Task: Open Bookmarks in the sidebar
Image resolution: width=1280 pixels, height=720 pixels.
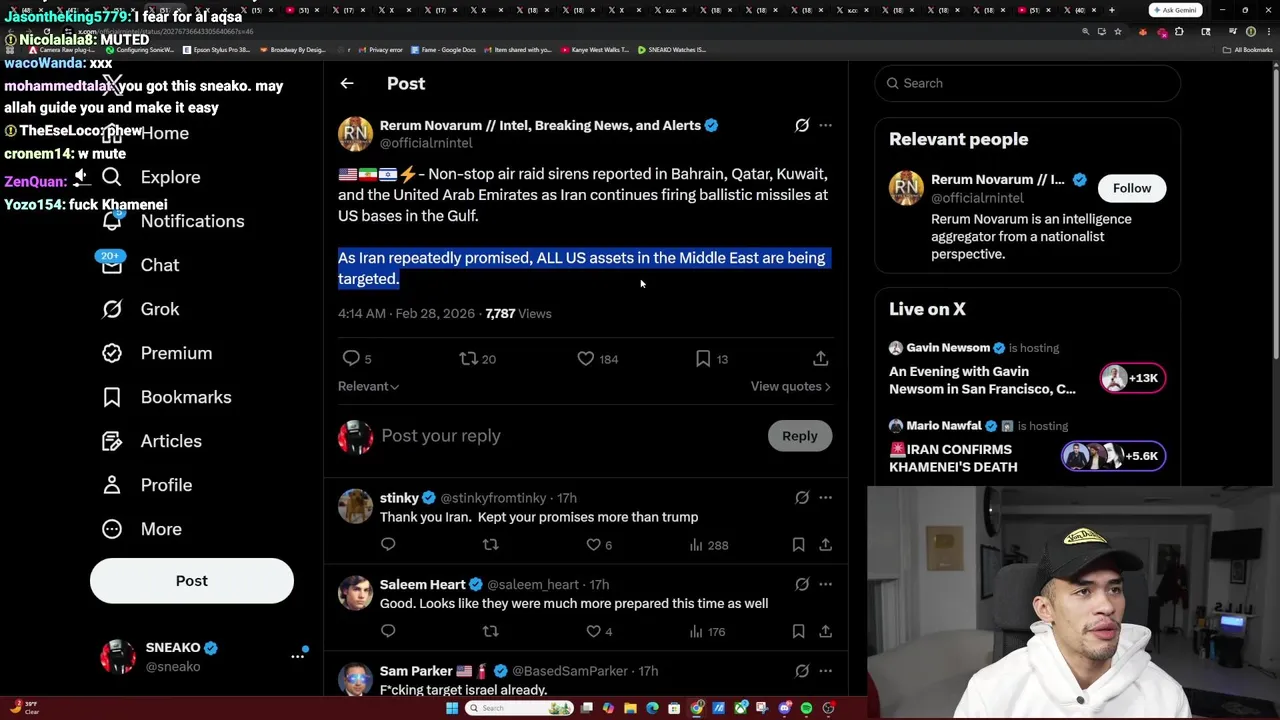Action: [x=166, y=397]
